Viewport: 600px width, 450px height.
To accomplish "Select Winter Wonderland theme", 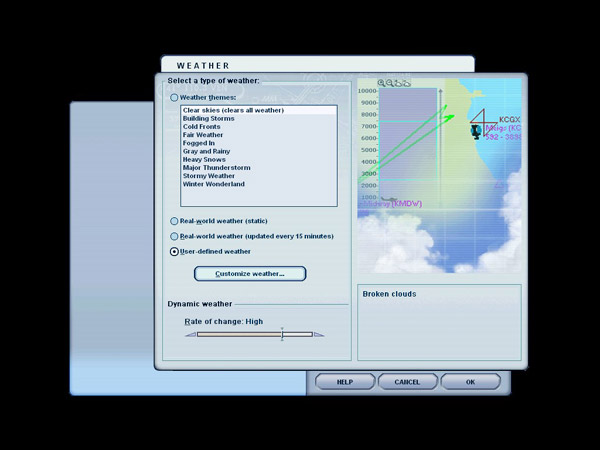I will (x=213, y=184).
